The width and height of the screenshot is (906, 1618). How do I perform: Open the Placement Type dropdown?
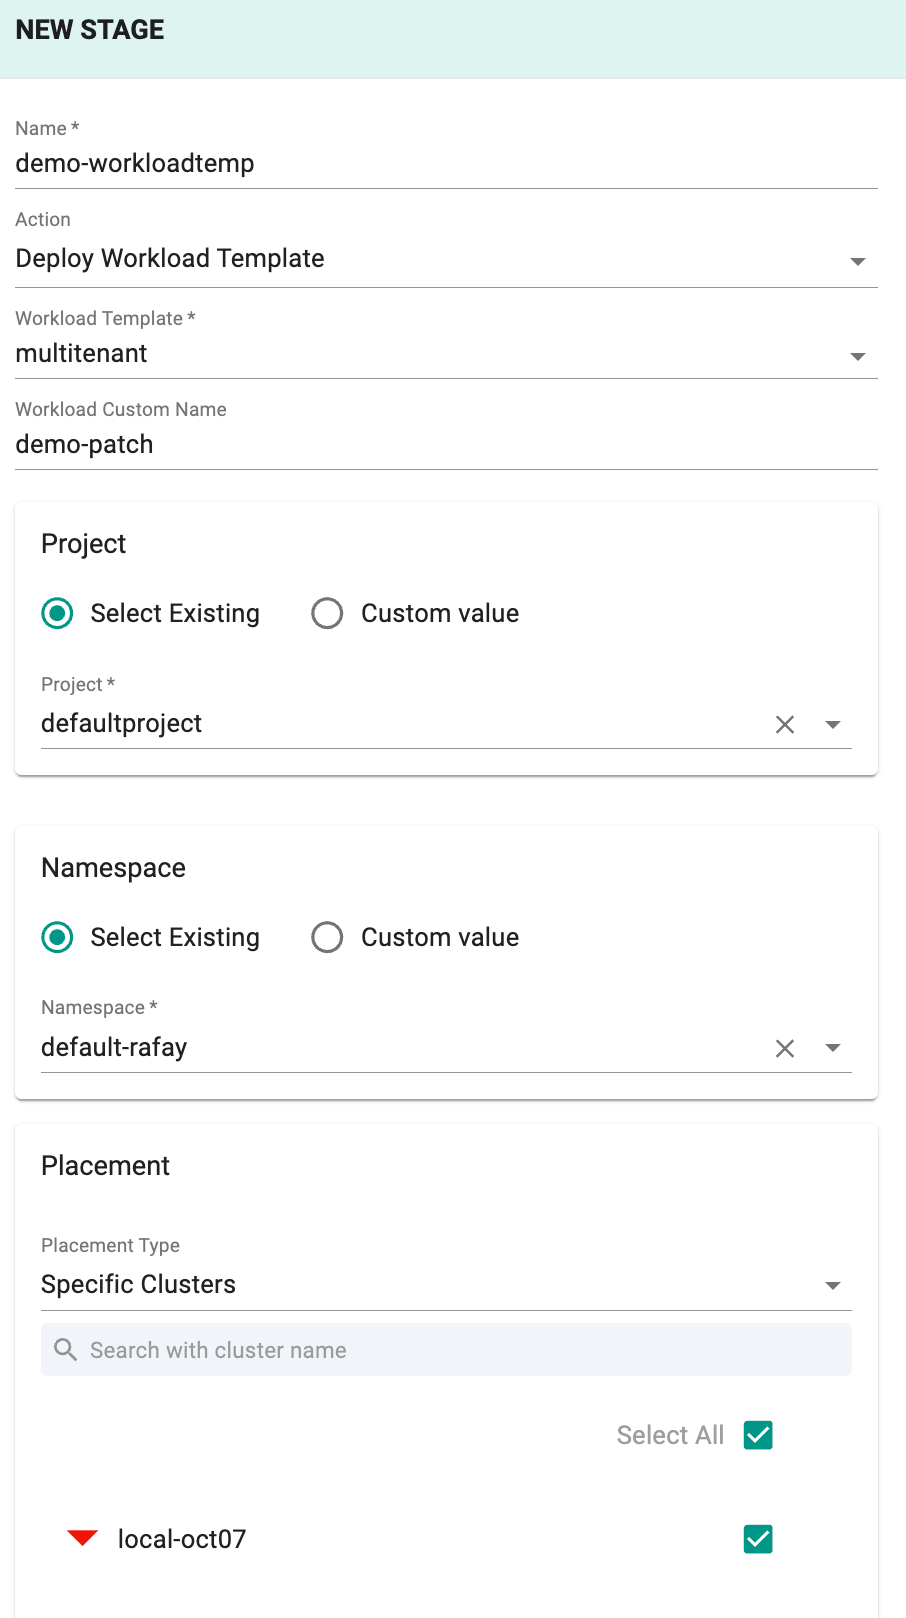coord(832,1285)
